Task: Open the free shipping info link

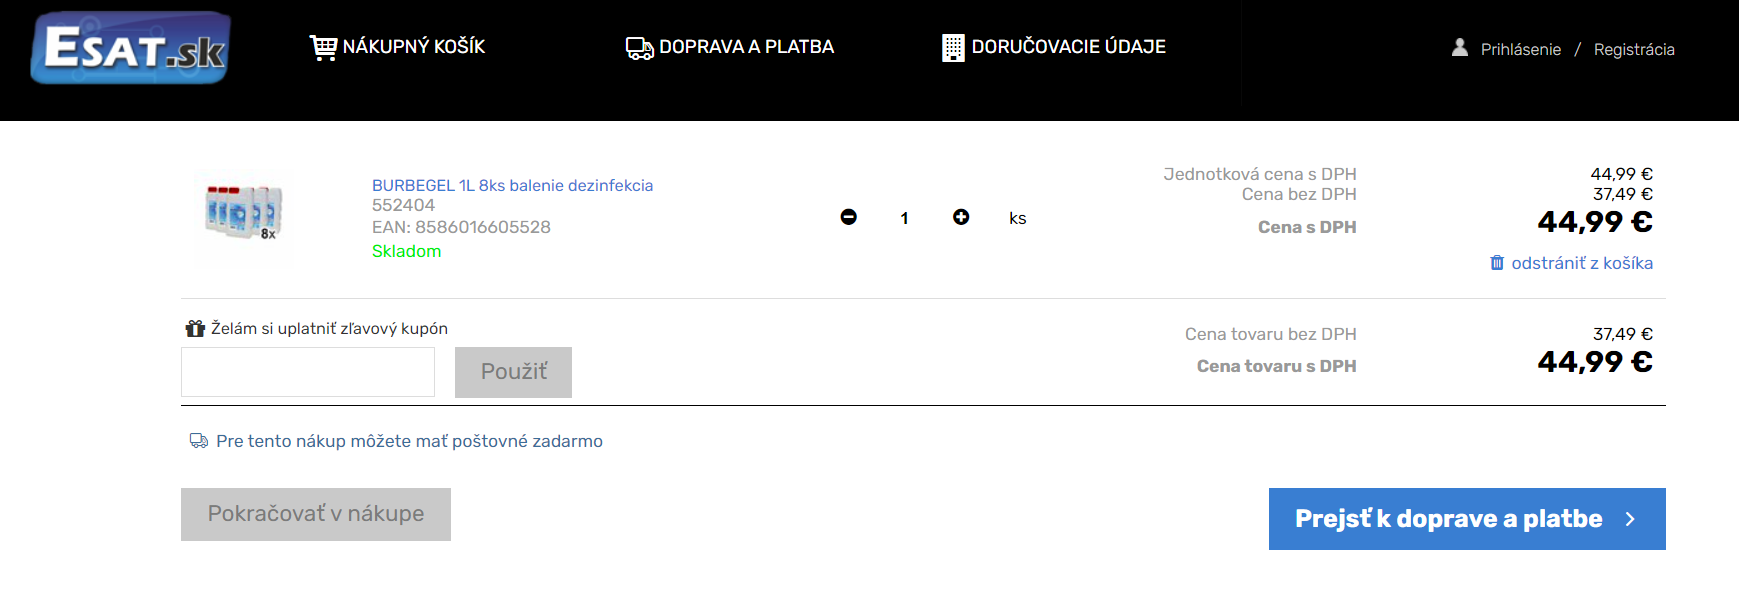Action: (409, 441)
